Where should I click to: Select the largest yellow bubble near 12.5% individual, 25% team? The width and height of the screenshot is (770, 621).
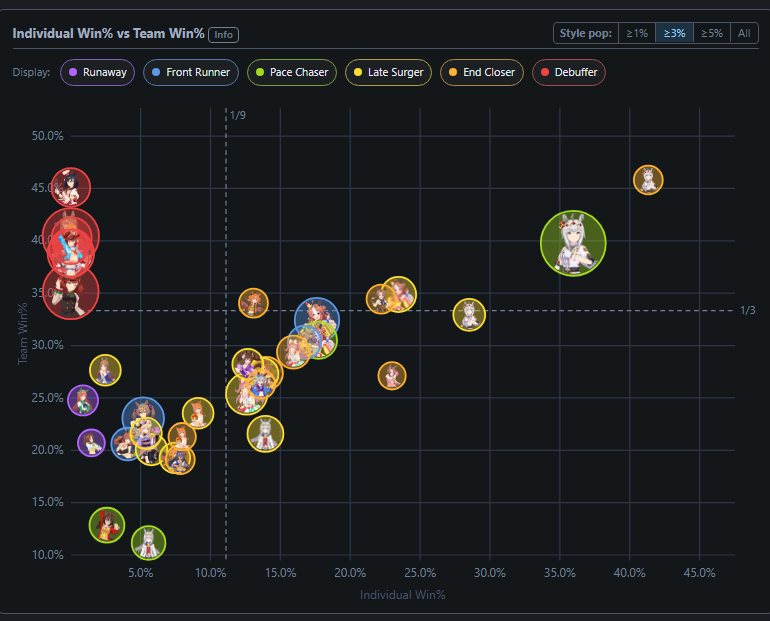click(247, 394)
